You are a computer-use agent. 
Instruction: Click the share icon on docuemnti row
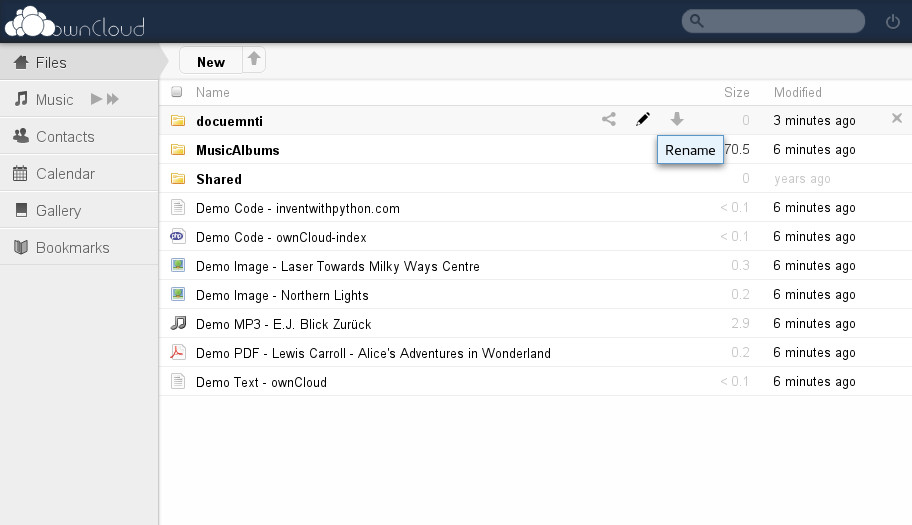tap(608, 120)
